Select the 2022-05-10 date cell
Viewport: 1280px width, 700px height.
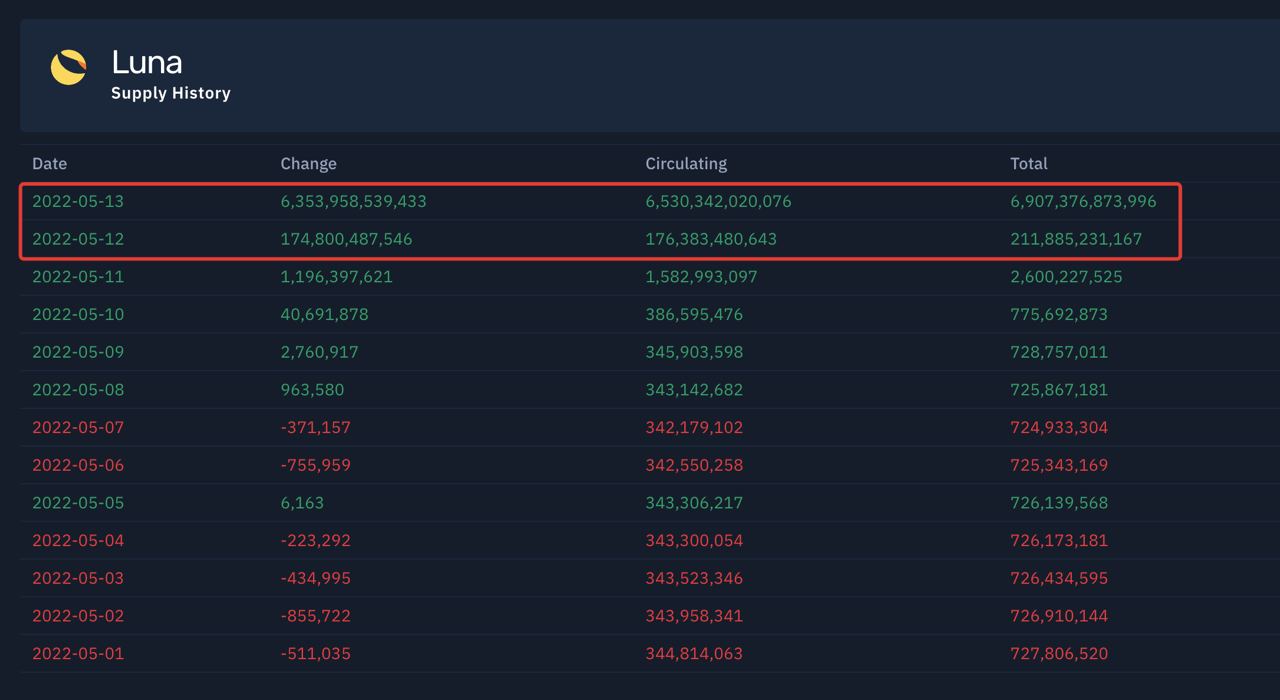click(78, 314)
